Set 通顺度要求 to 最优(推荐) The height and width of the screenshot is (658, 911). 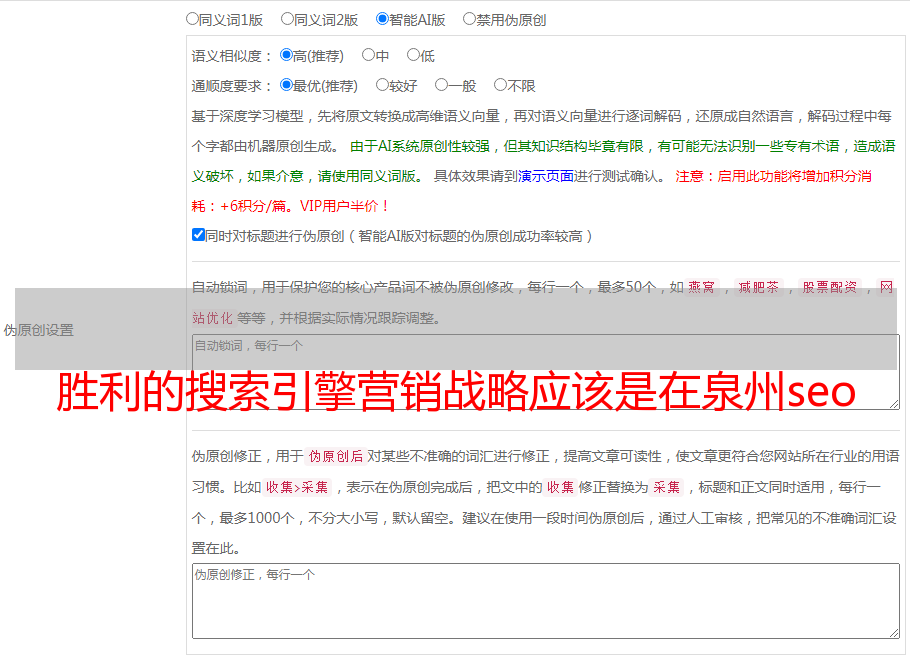[286, 85]
